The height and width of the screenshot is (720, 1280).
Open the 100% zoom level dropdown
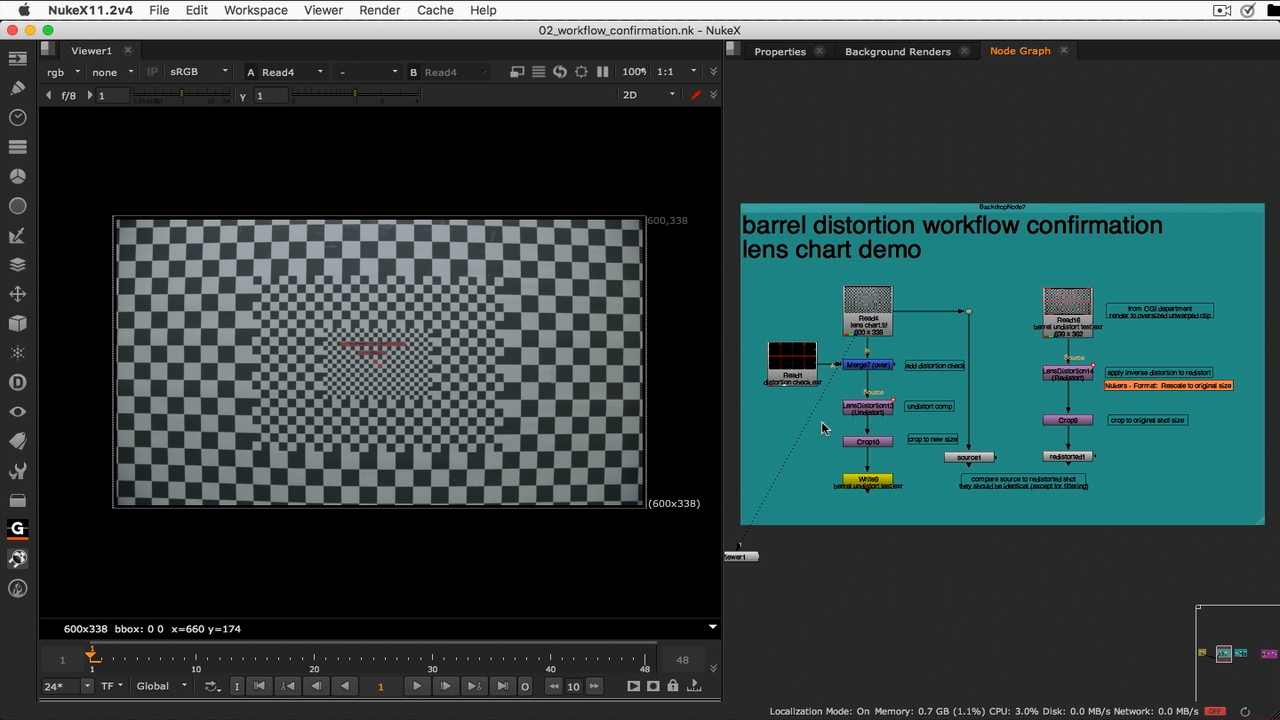[634, 72]
